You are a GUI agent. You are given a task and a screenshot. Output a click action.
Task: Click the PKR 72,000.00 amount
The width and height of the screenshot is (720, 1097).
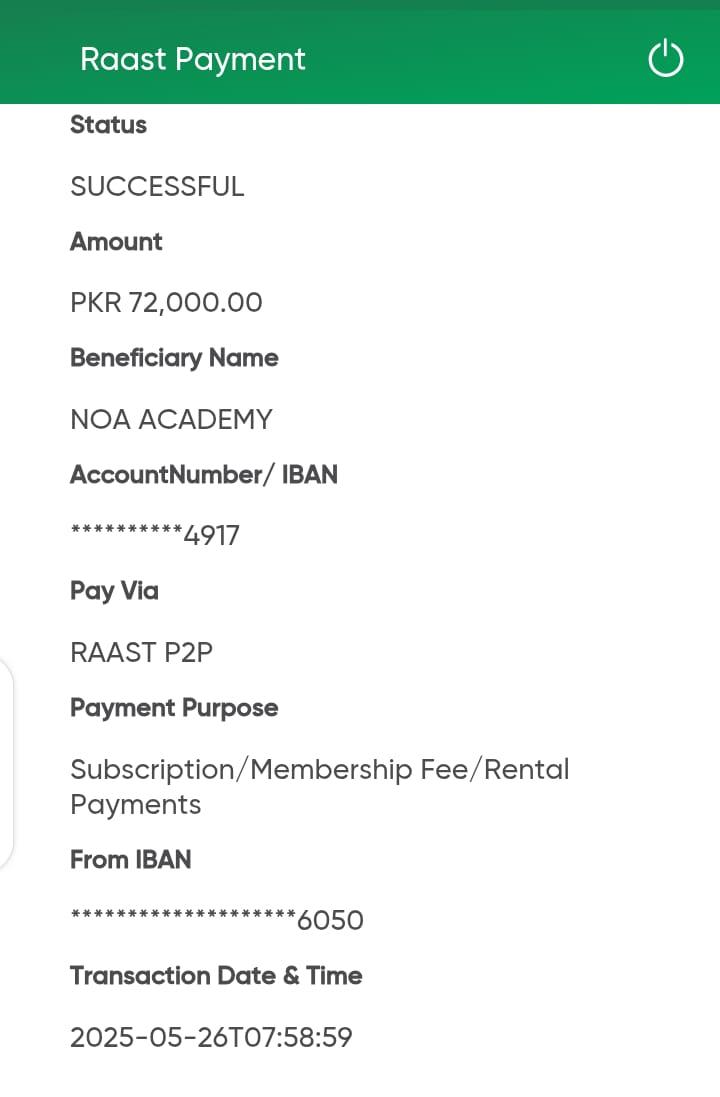pos(166,303)
